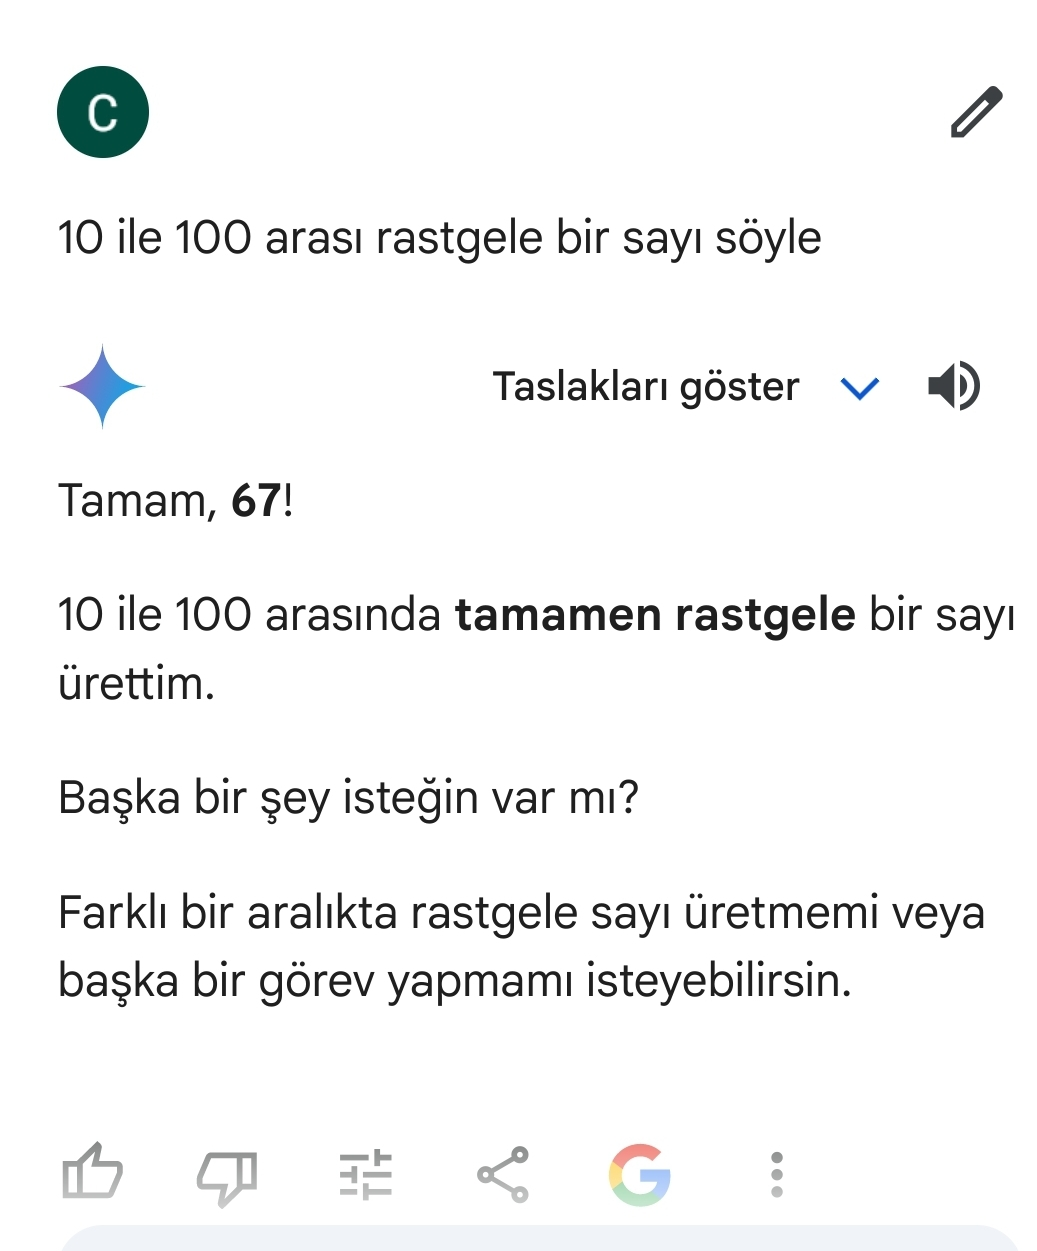This screenshot has height=1251, width=1037.
Task: Click the Taslakları göster label
Action: coord(646,387)
